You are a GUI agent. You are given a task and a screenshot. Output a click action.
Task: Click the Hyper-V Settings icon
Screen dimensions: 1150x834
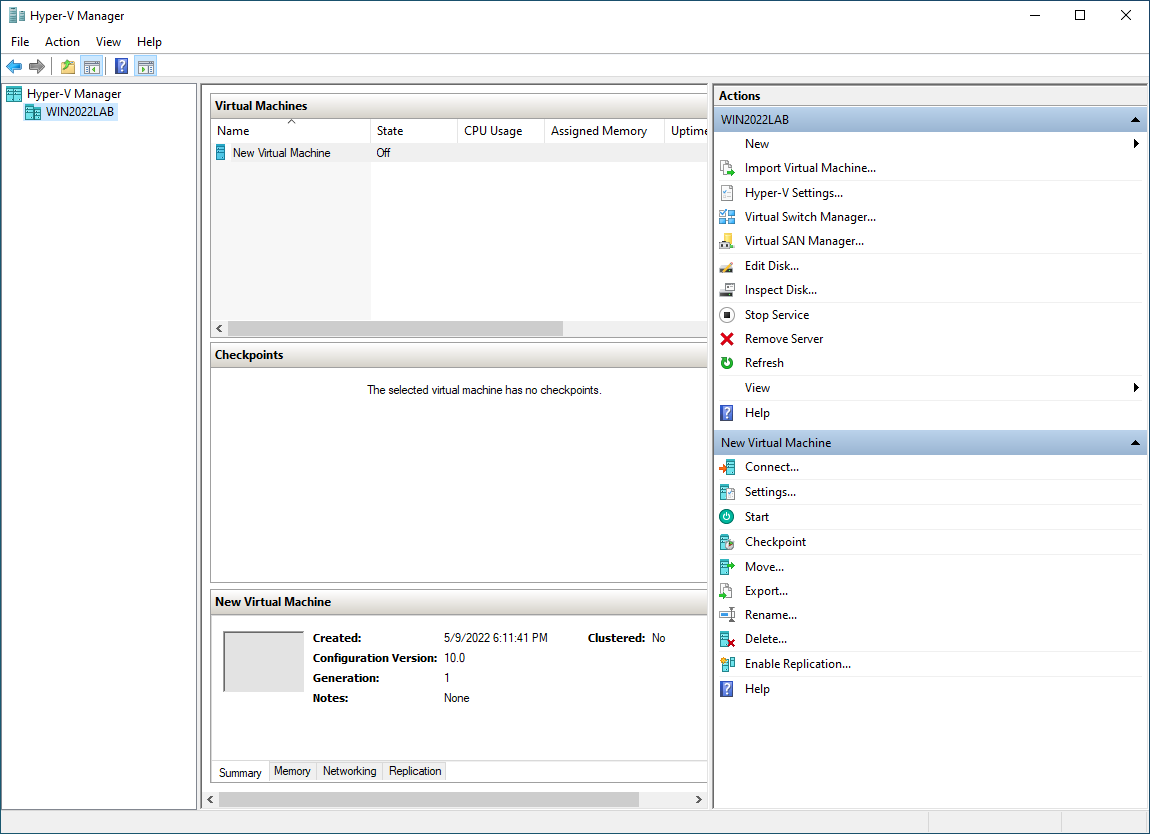[727, 193]
